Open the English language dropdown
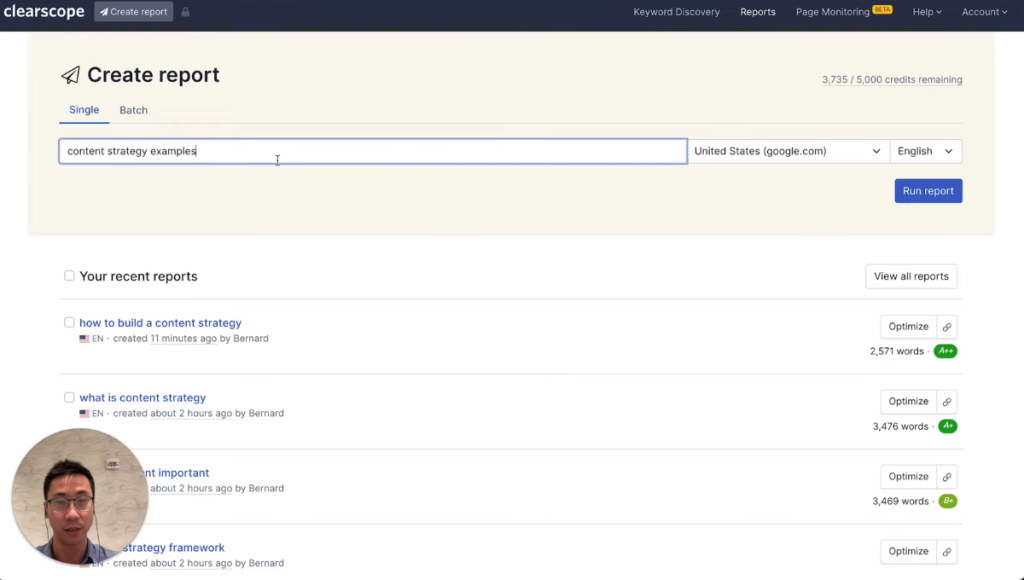The image size is (1024, 580). 925,151
